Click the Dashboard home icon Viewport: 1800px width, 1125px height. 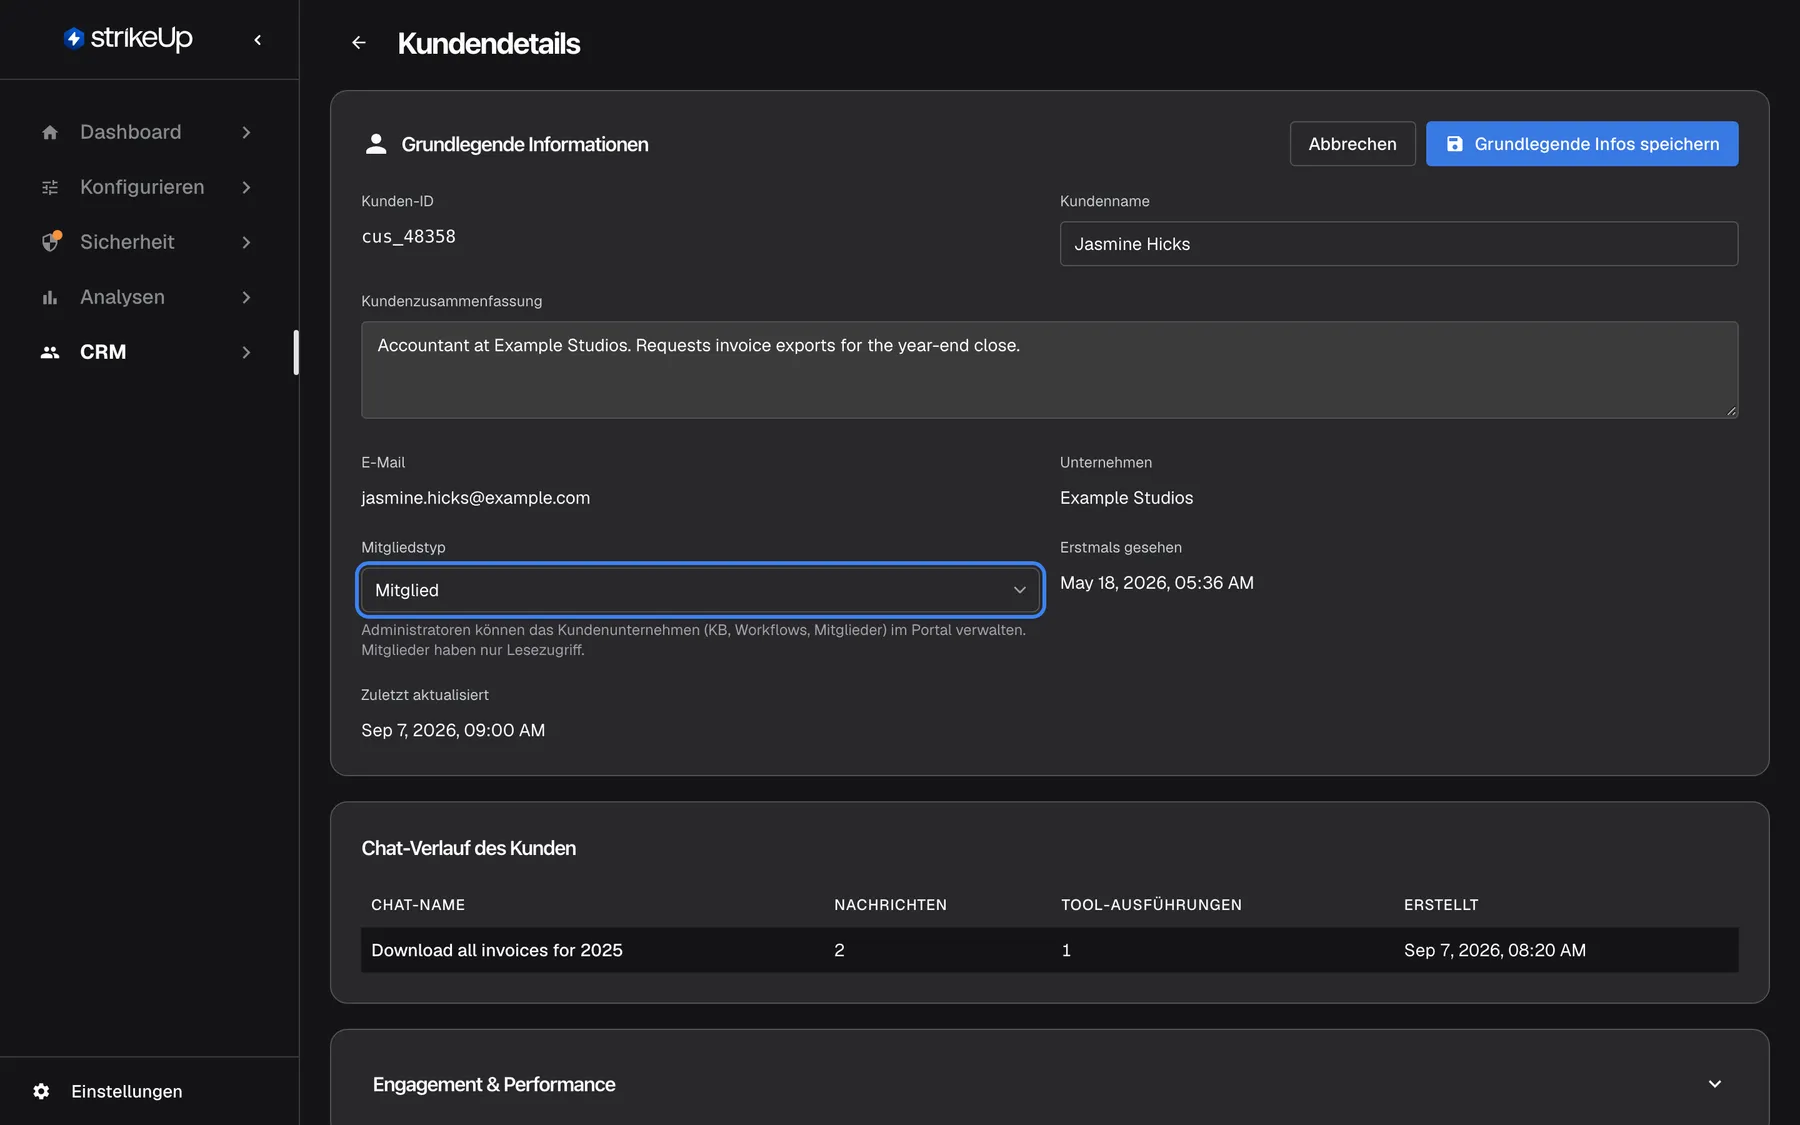[x=50, y=132]
